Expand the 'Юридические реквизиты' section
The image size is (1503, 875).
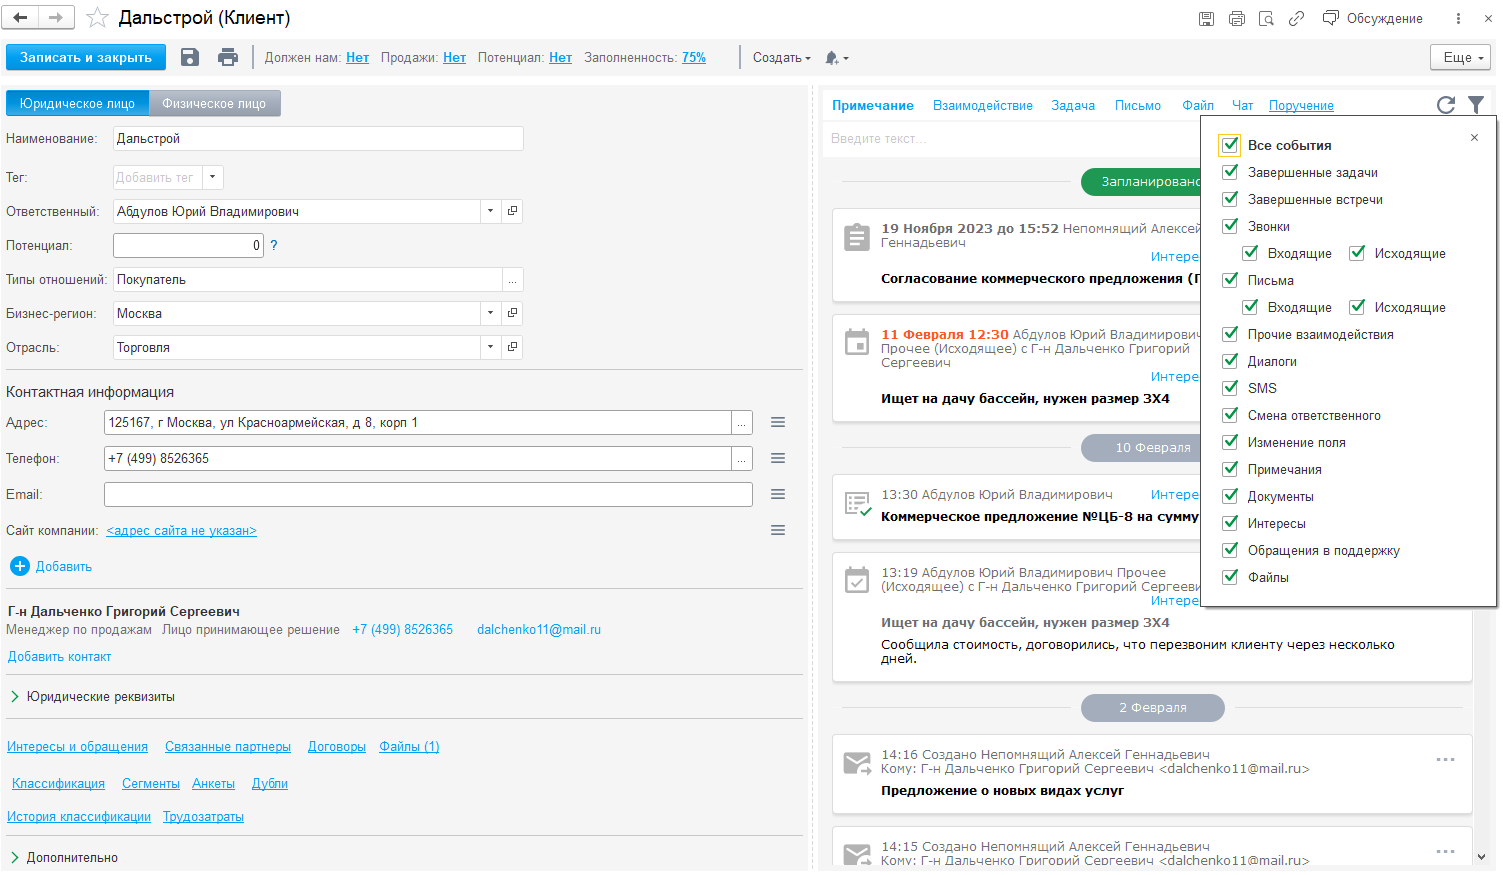tap(15, 697)
